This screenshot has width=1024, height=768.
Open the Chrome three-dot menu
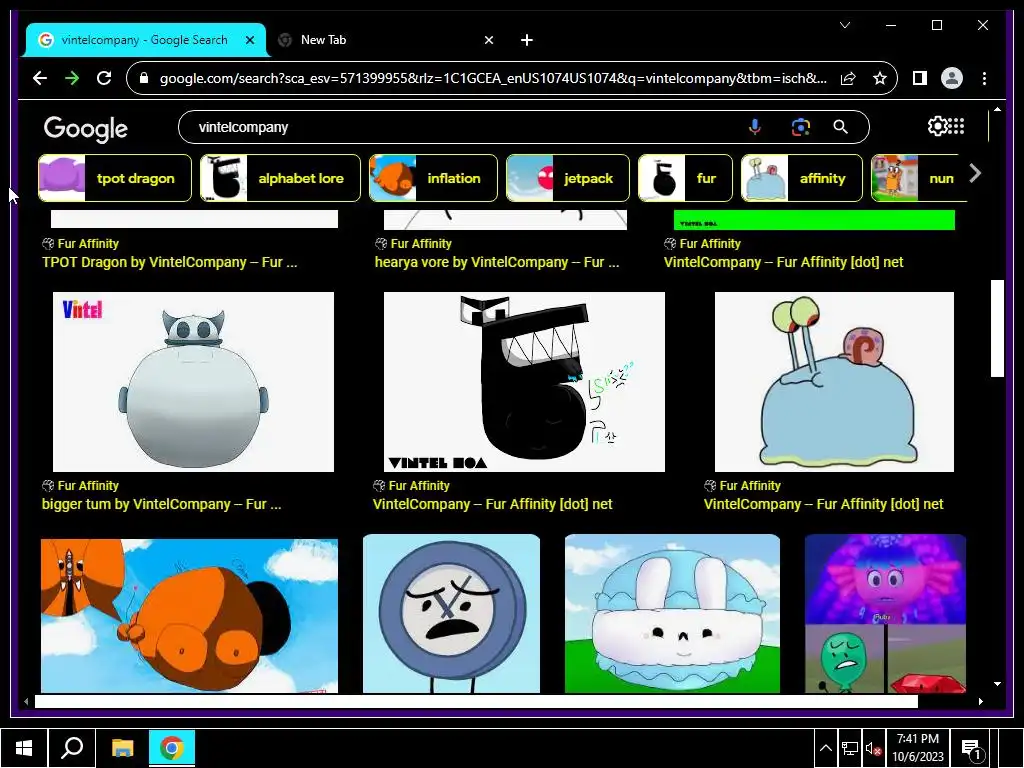pyautogui.click(x=984, y=78)
